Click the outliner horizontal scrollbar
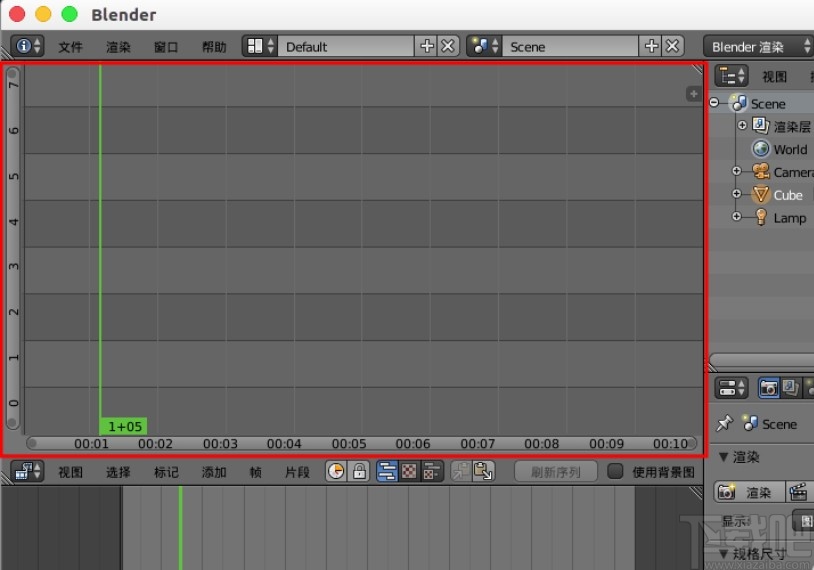The height and width of the screenshot is (570, 814). (762, 359)
